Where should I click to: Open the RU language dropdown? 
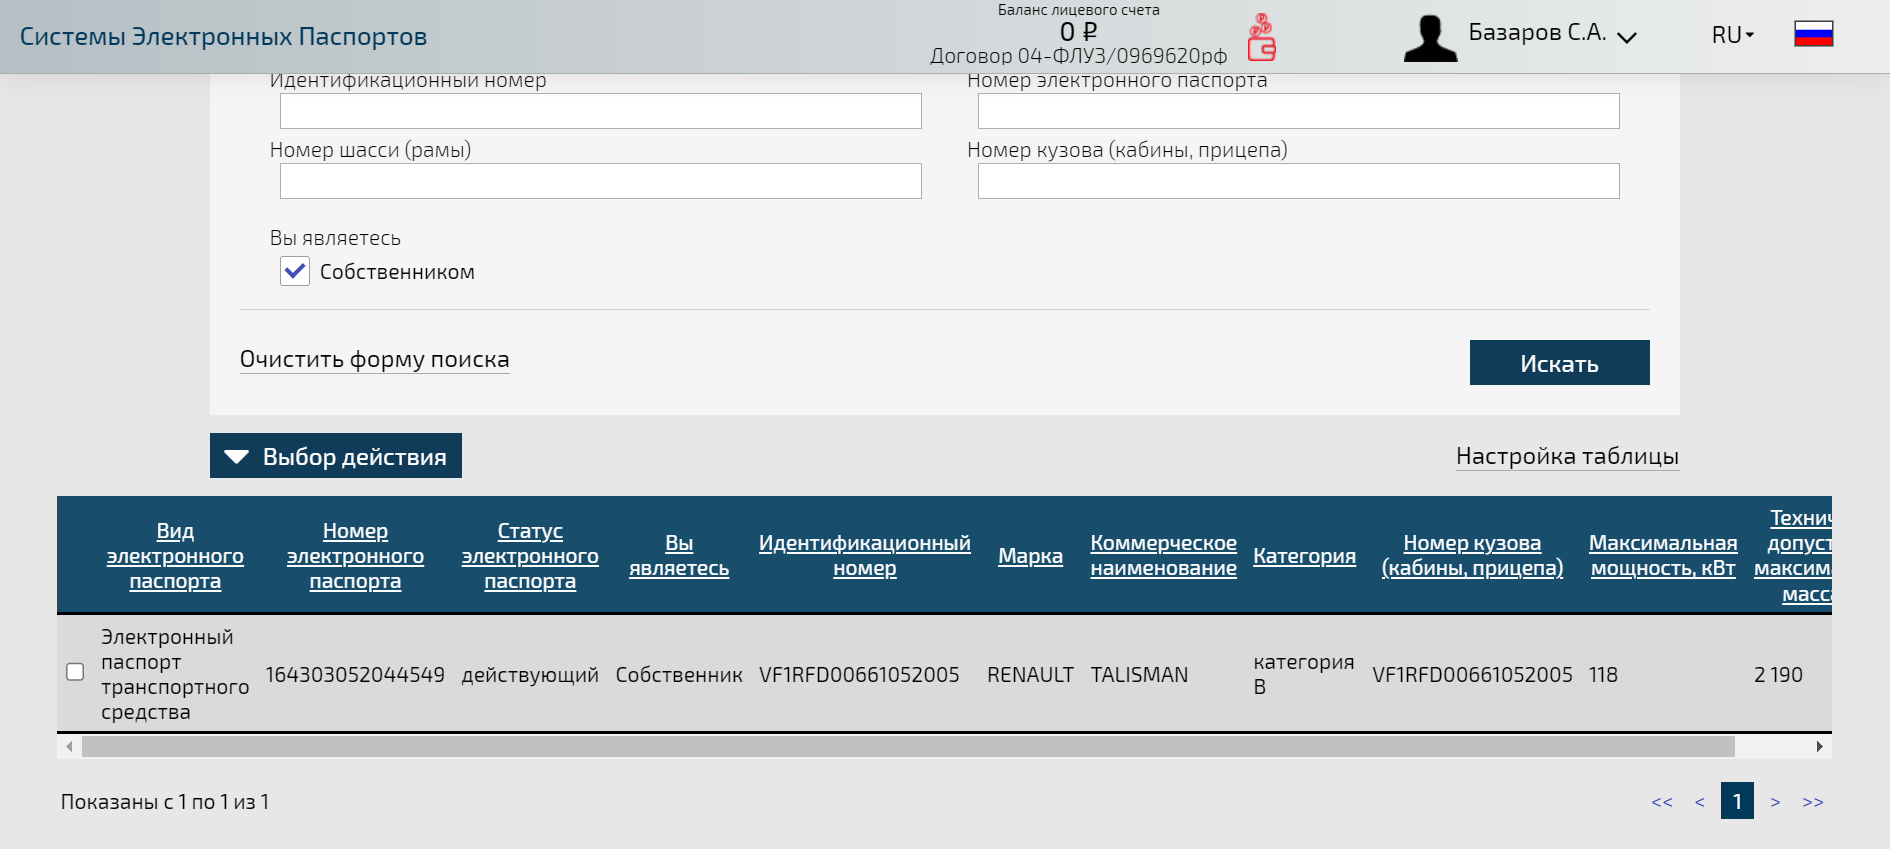pyautogui.click(x=1732, y=35)
